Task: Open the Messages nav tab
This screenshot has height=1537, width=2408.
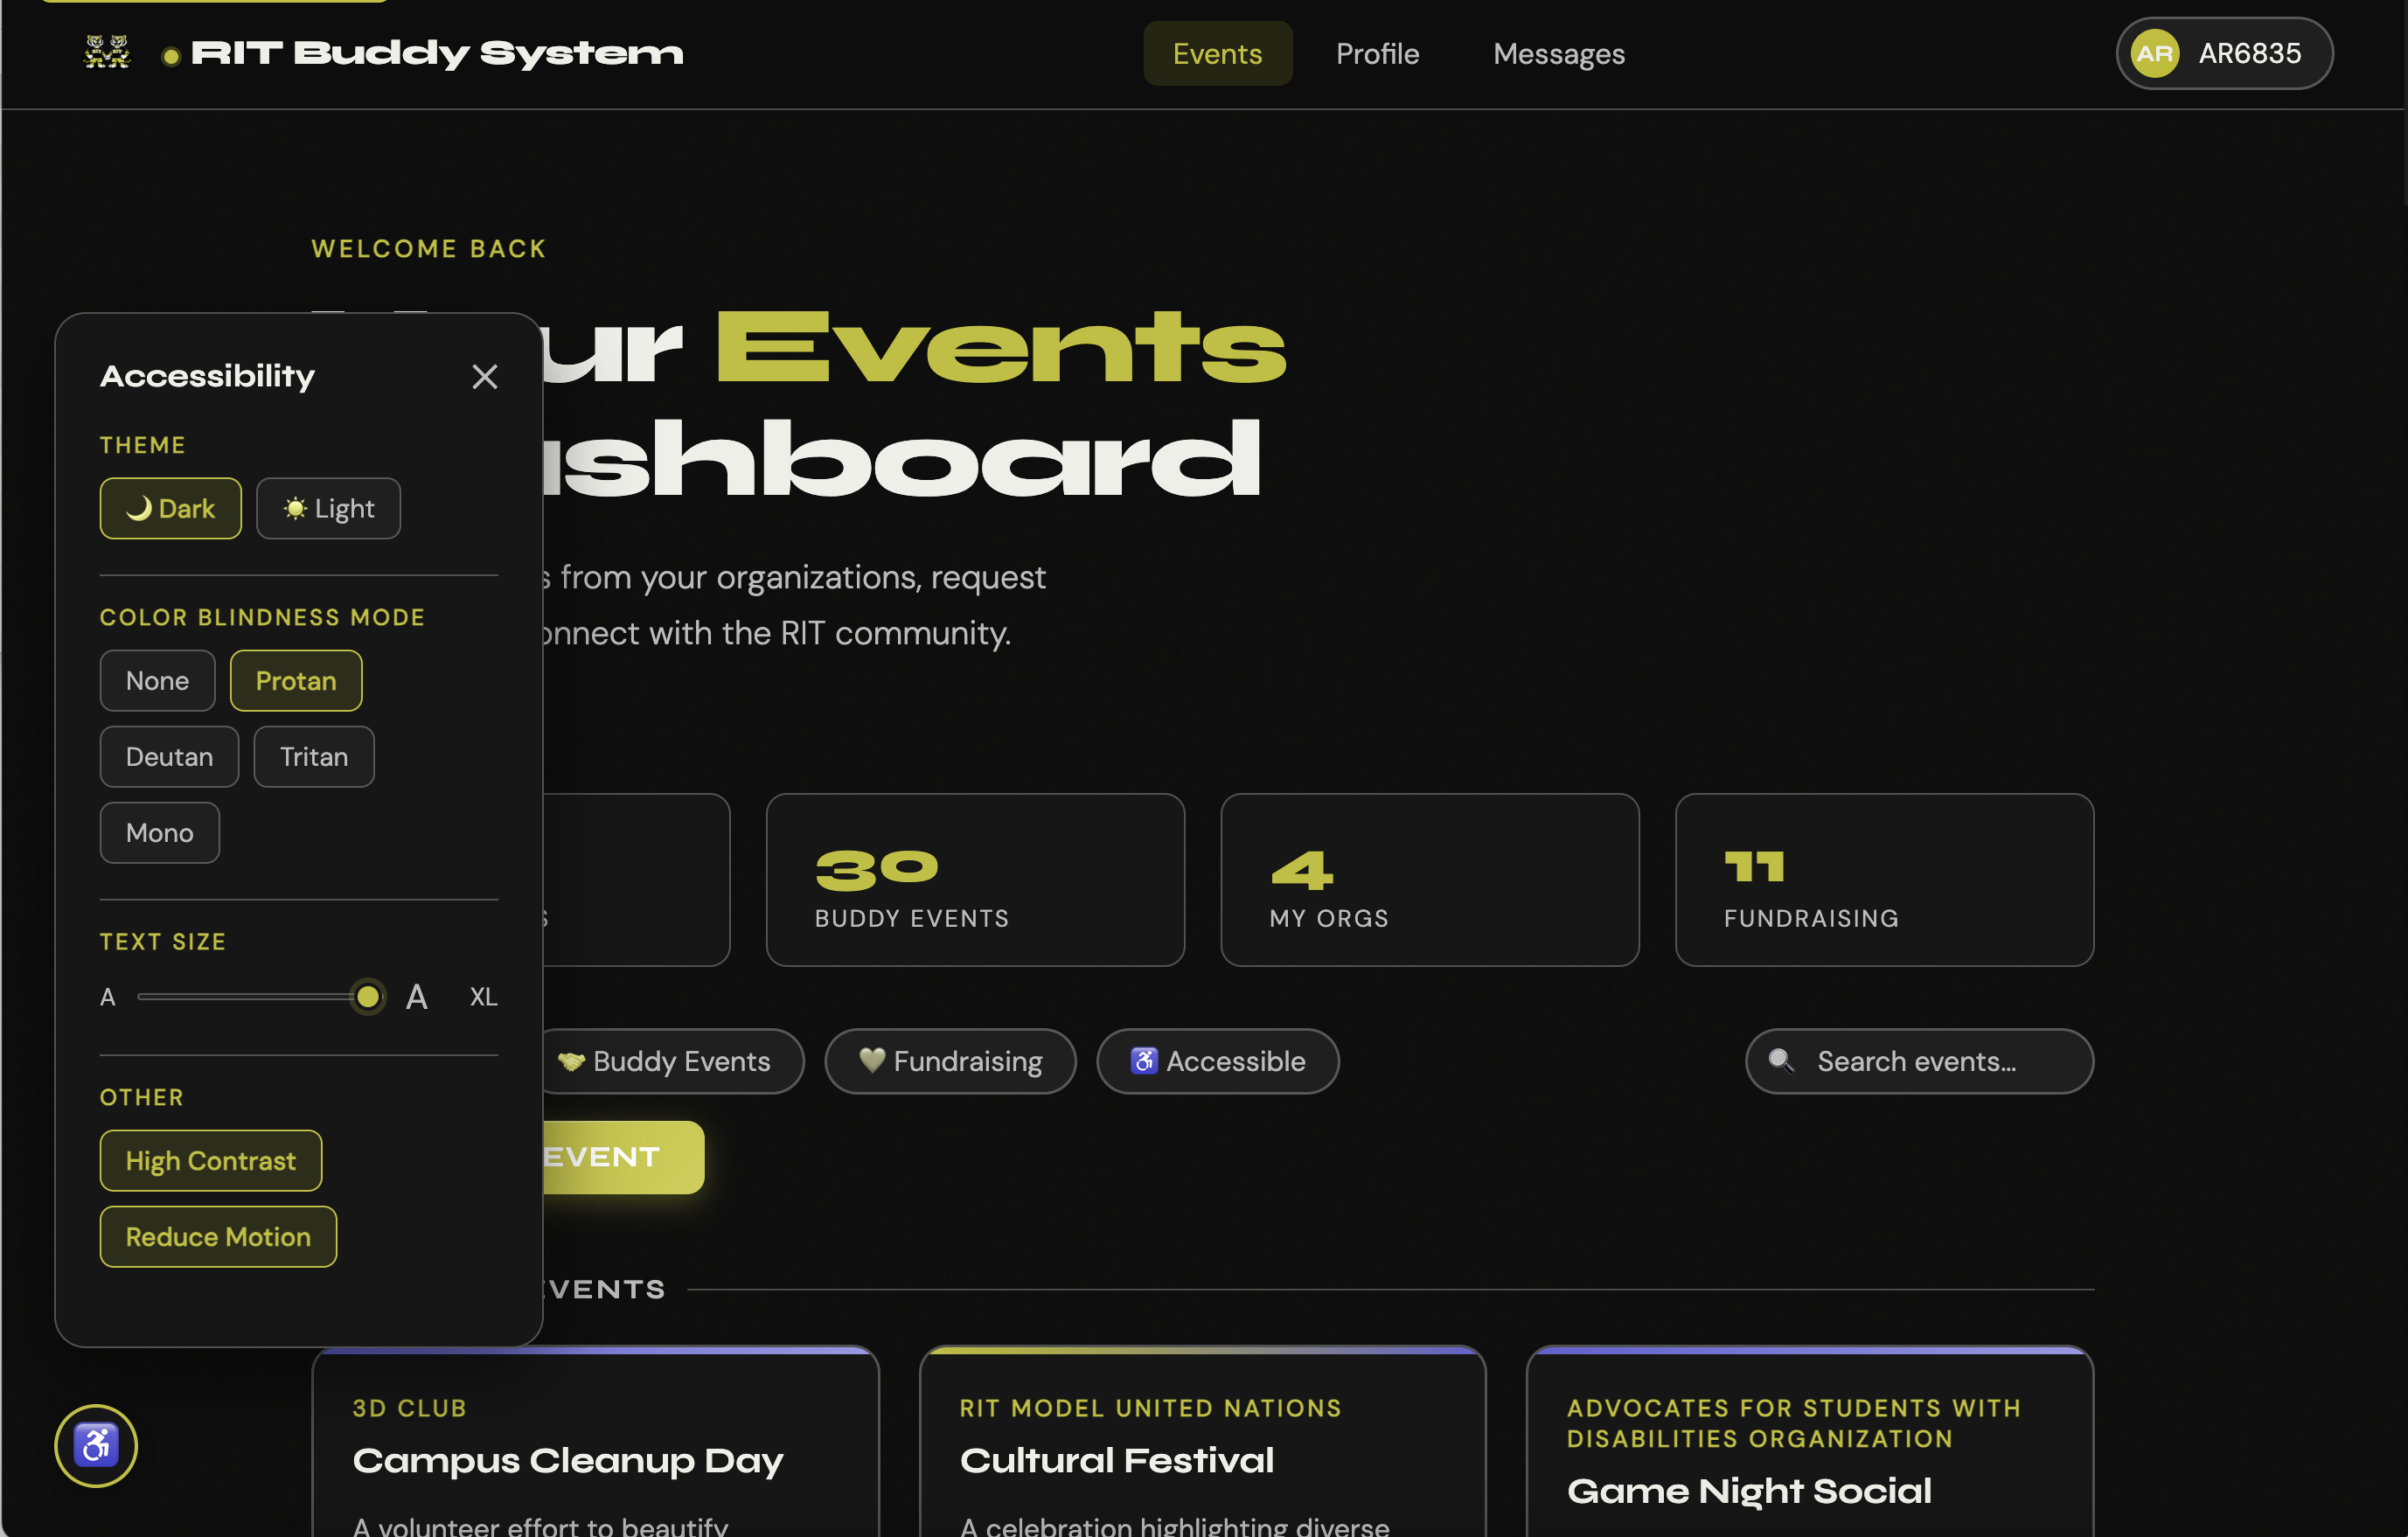Action: pos(1558,54)
